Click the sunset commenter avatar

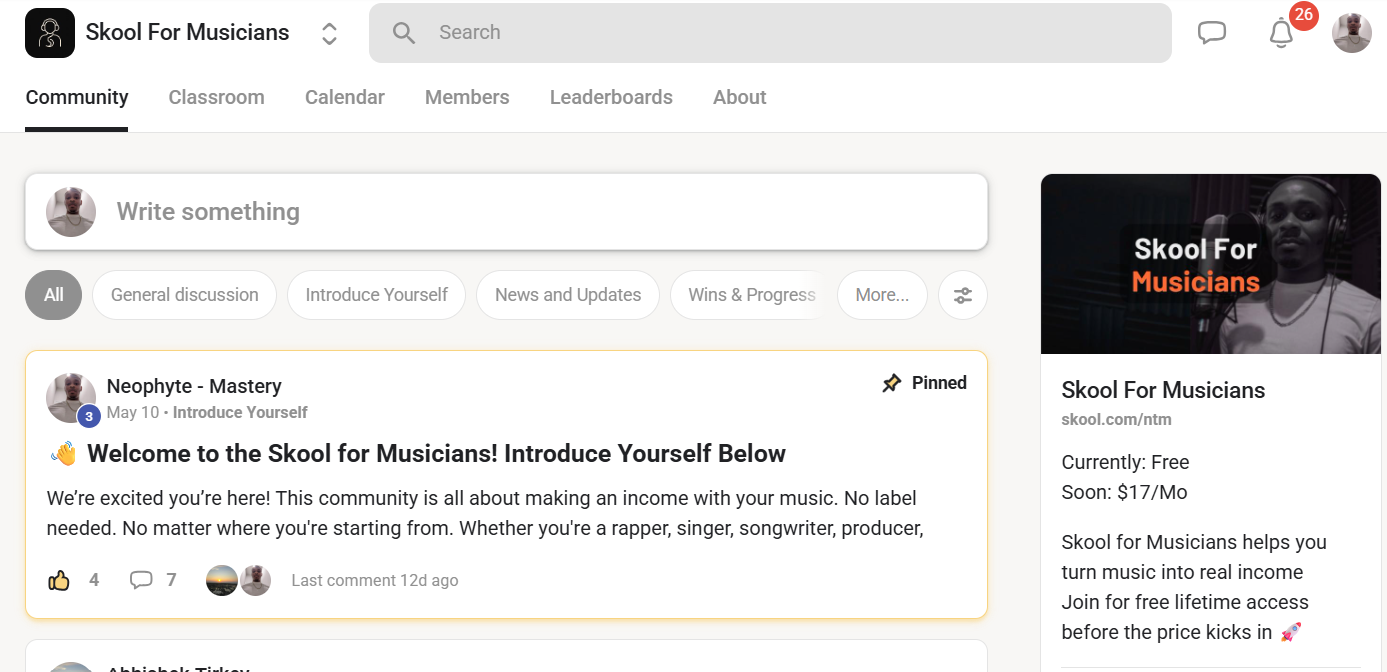tap(222, 580)
